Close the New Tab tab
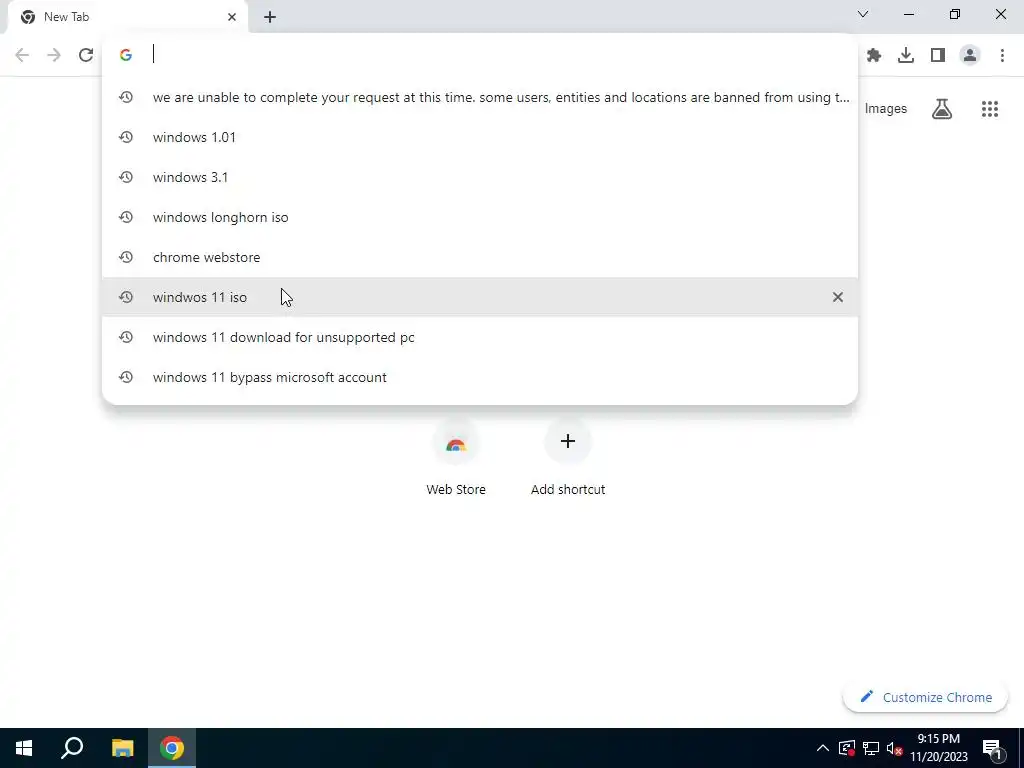The width and height of the screenshot is (1024, 768). [232, 17]
